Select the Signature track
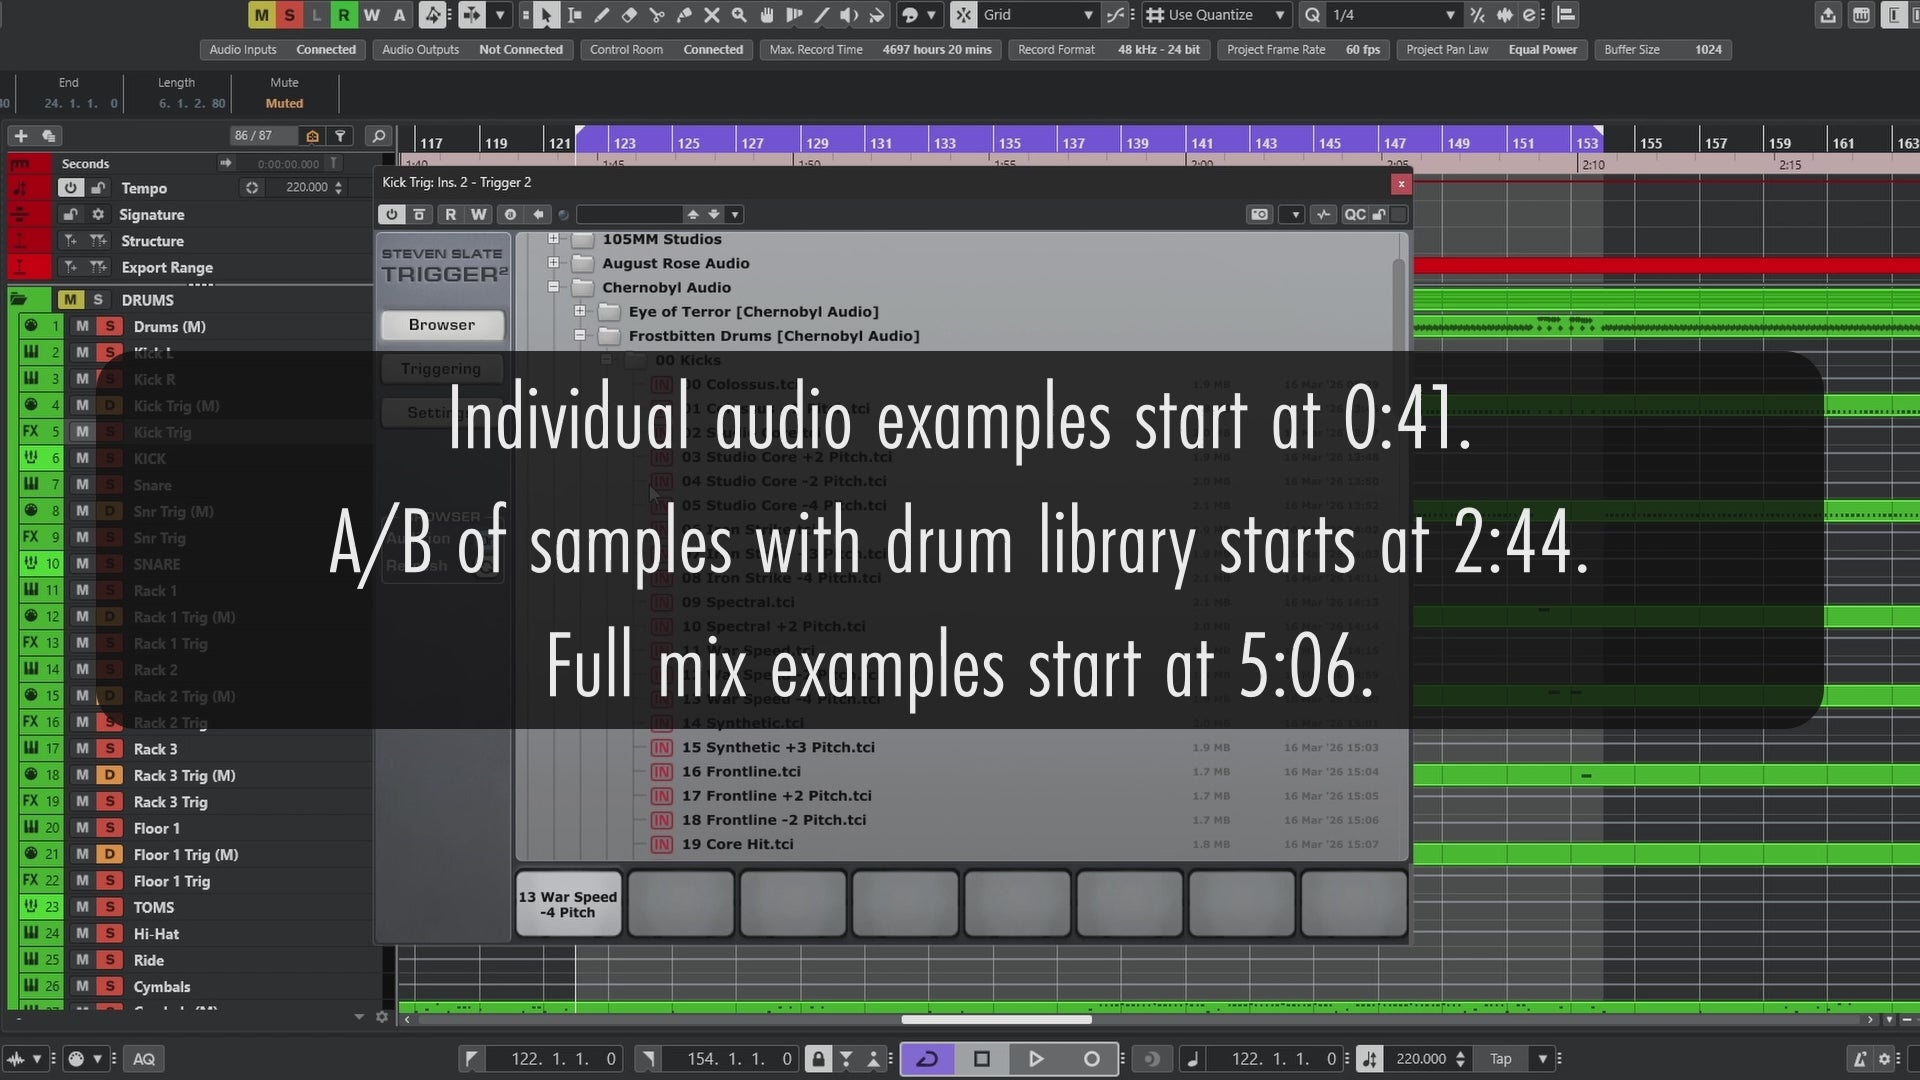Screen dimensions: 1920x1080 [x=152, y=215]
